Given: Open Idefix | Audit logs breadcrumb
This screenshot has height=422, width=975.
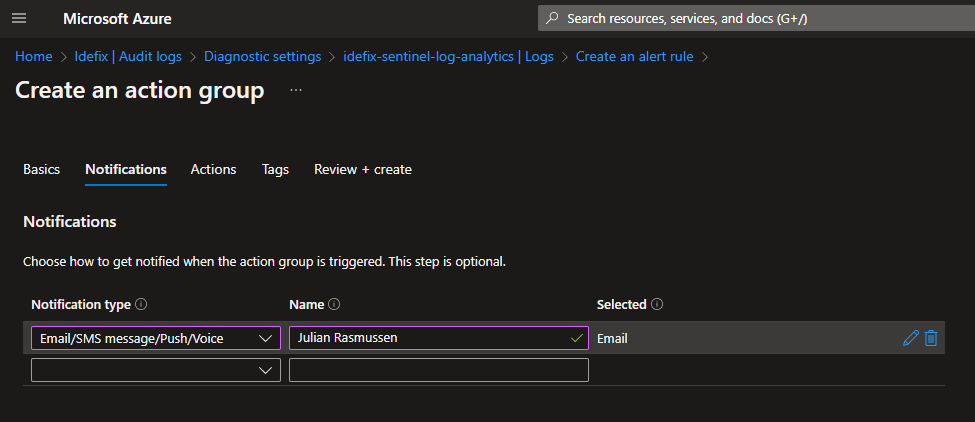Looking at the screenshot, I should coord(128,57).
